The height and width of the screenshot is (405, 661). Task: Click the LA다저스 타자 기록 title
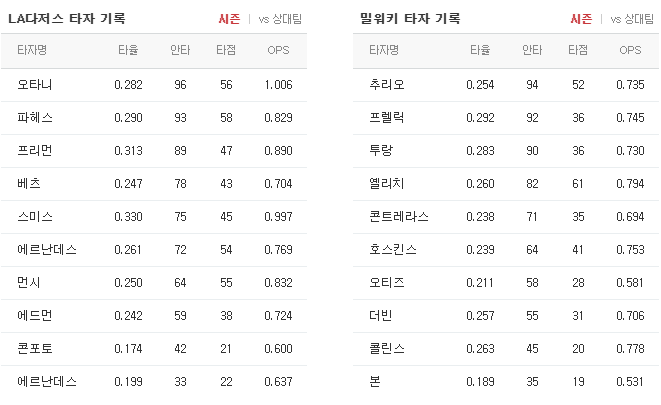click(x=67, y=19)
